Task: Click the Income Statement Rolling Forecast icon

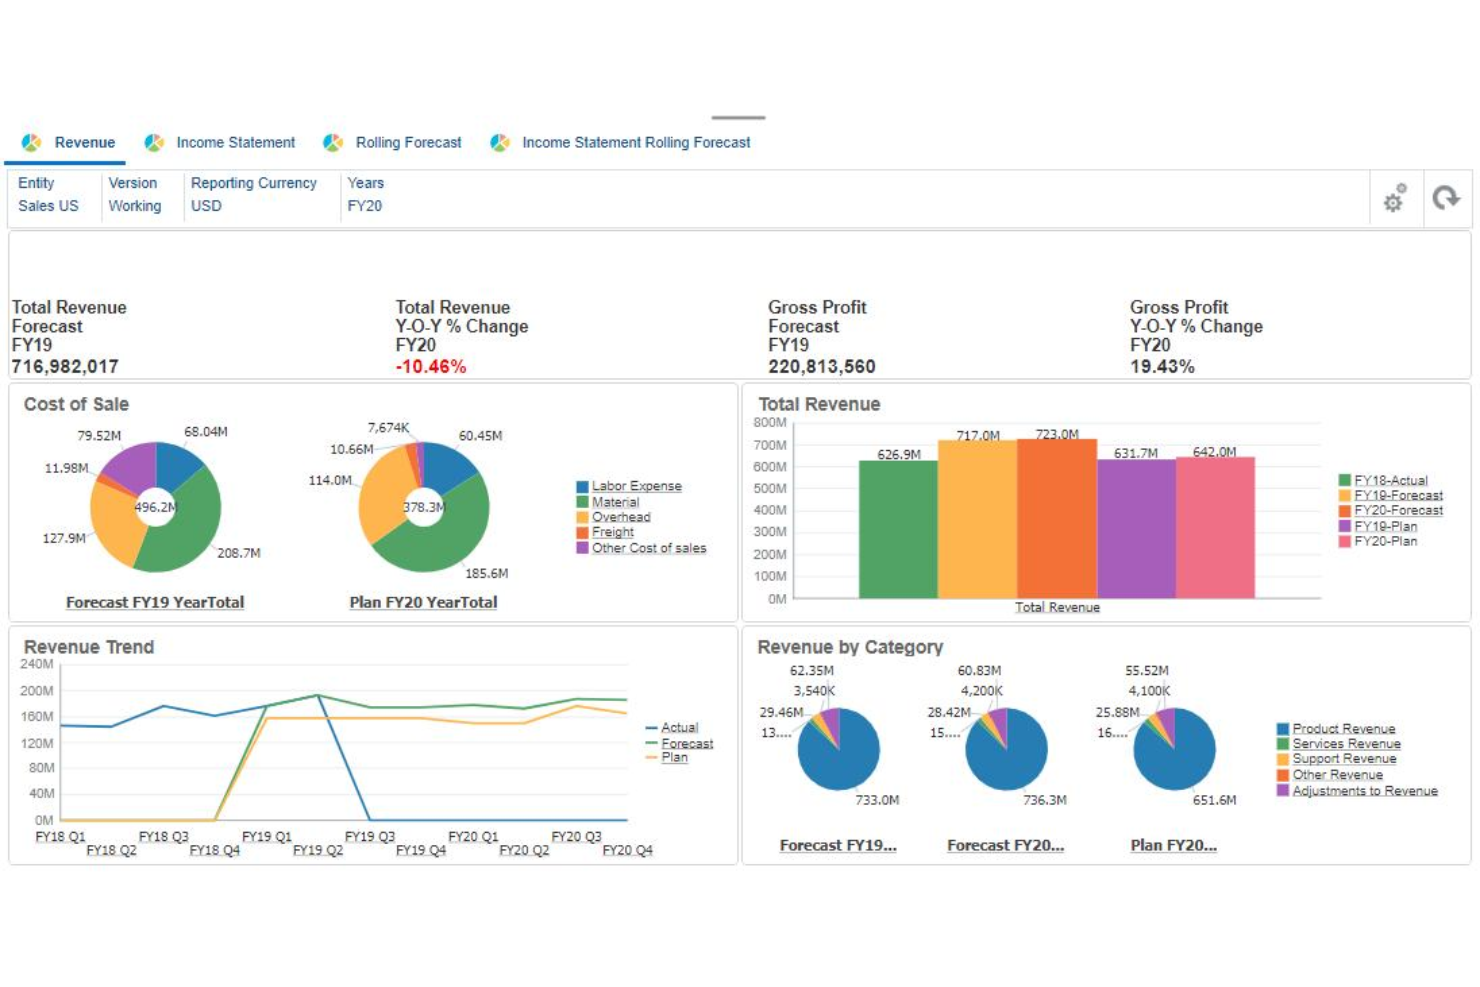Action: (x=498, y=141)
